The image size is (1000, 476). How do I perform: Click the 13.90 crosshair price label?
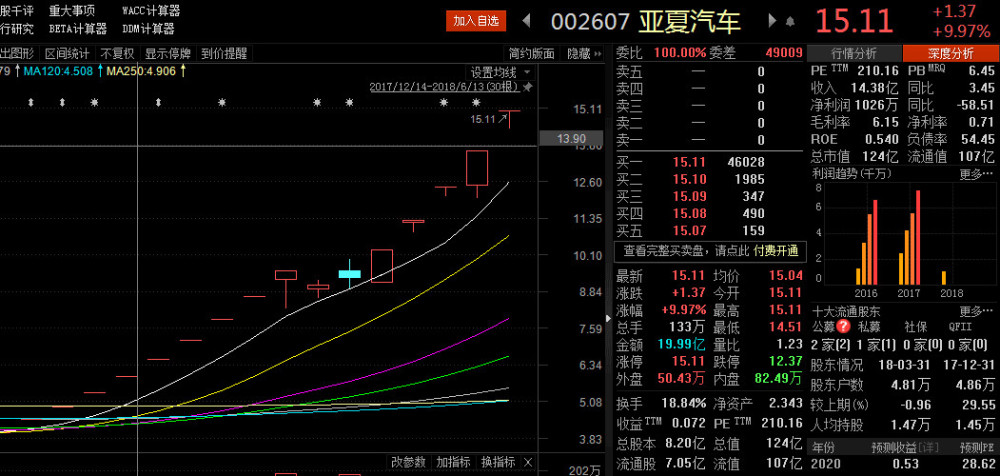[571, 138]
